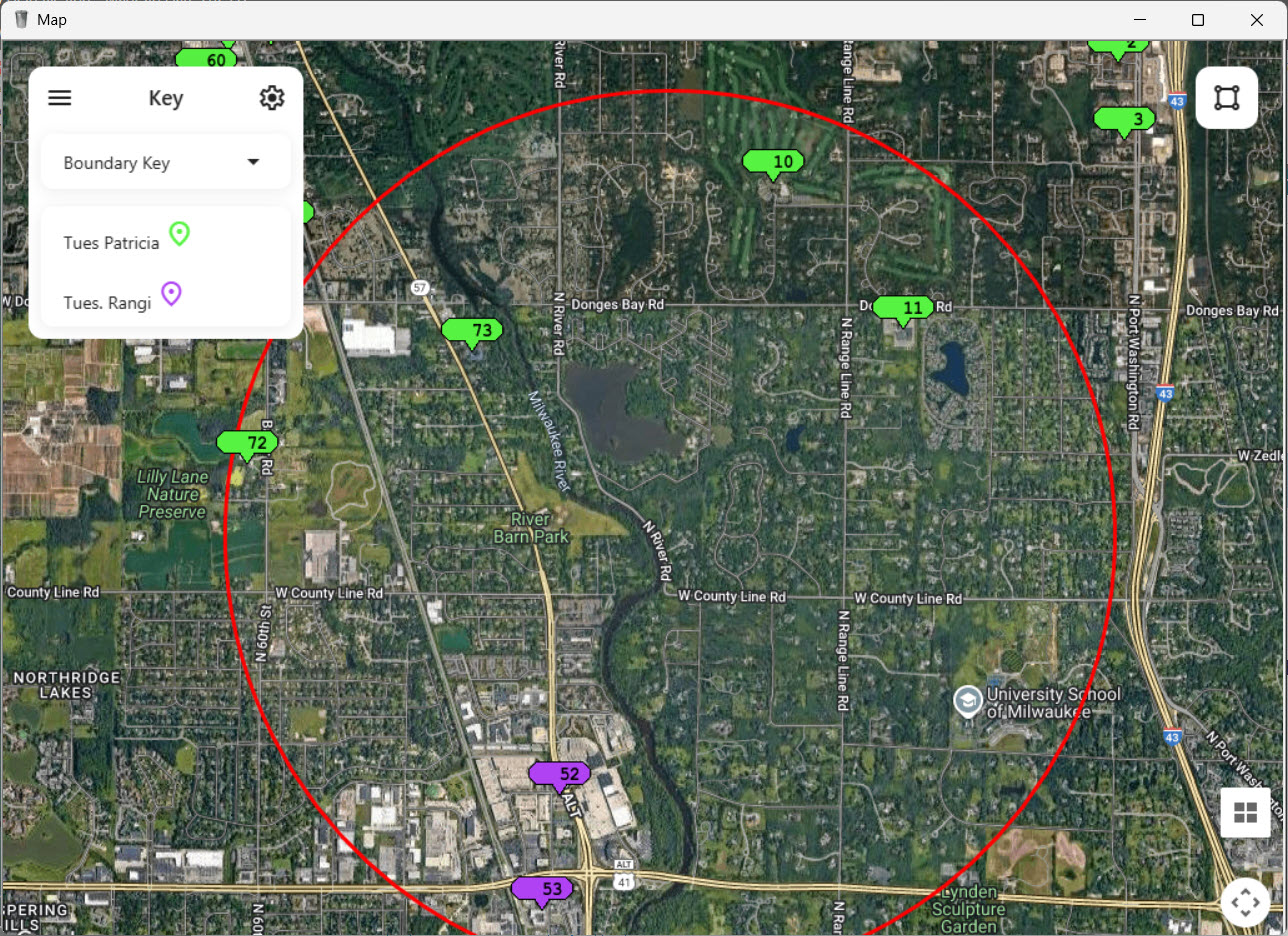Select green map marker 73

(472, 331)
